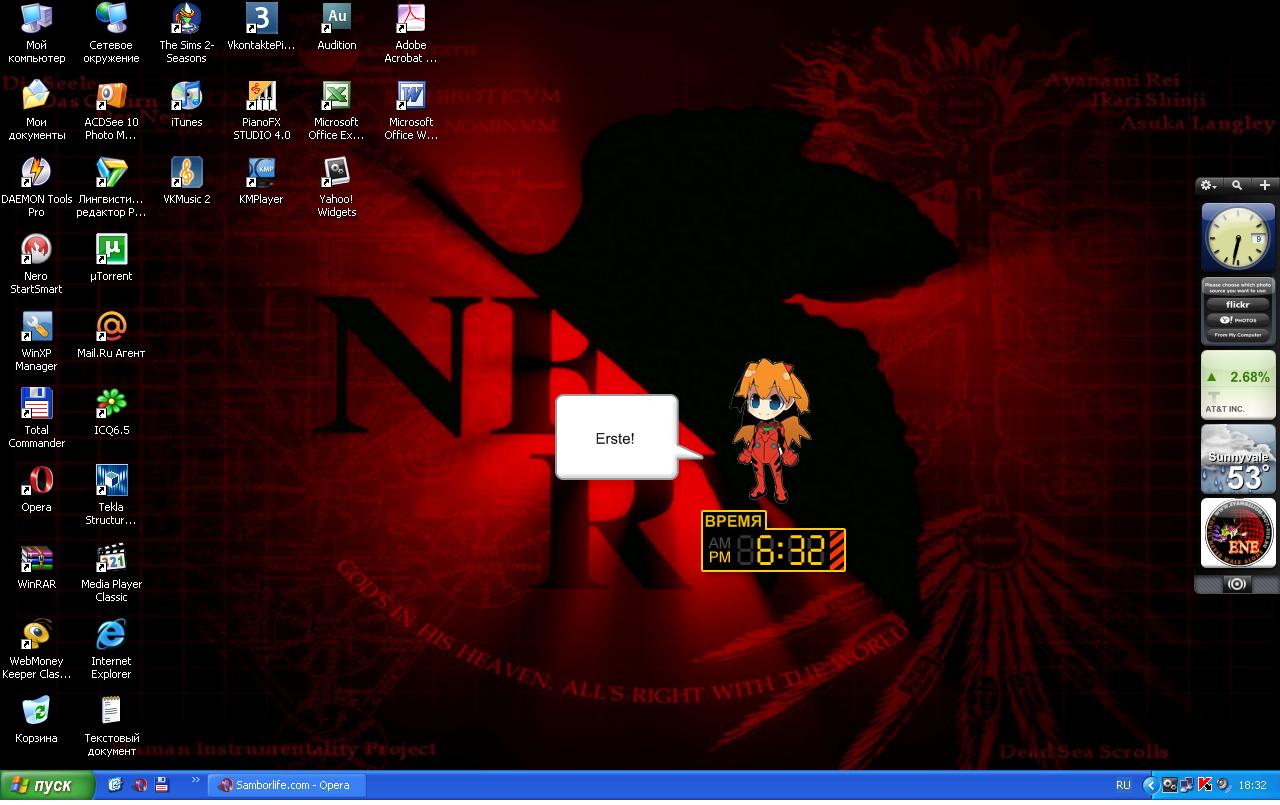Launch Tekla Structures shortcut
The height and width of the screenshot is (805, 1280).
[111, 495]
